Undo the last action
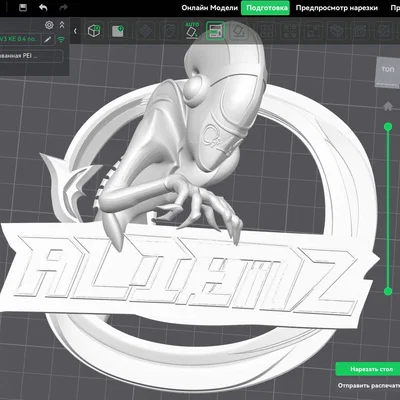 (43, 8)
